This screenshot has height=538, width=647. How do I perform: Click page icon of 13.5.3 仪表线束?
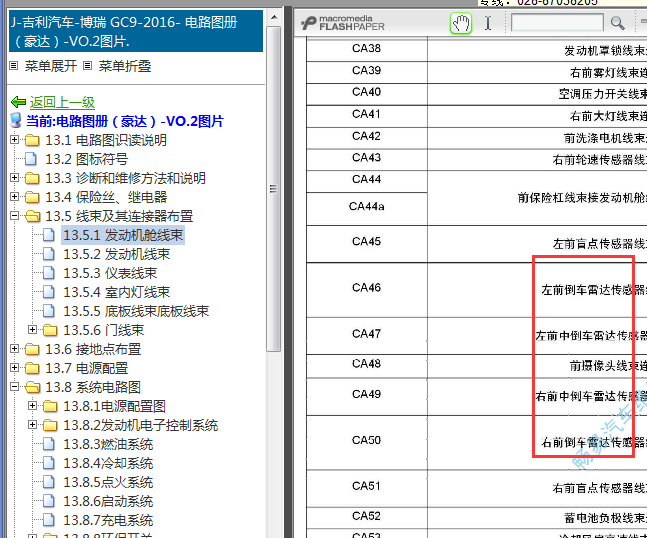[x=49, y=272]
